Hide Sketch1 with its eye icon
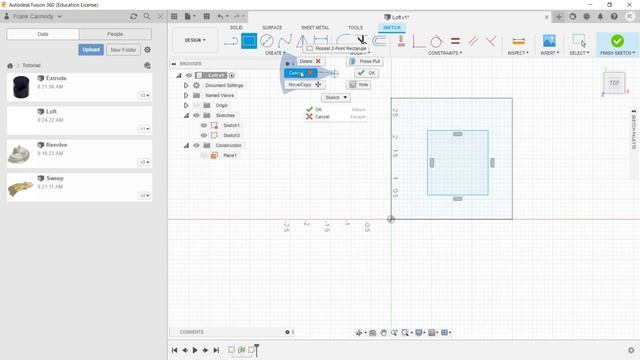 (x=204, y=125)
